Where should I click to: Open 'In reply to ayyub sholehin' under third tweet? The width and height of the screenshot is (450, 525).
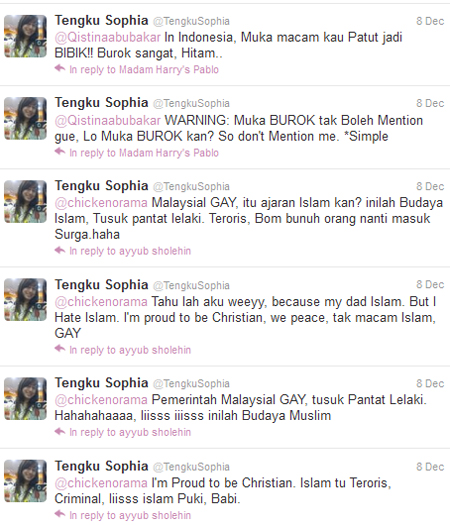point(130,251)
